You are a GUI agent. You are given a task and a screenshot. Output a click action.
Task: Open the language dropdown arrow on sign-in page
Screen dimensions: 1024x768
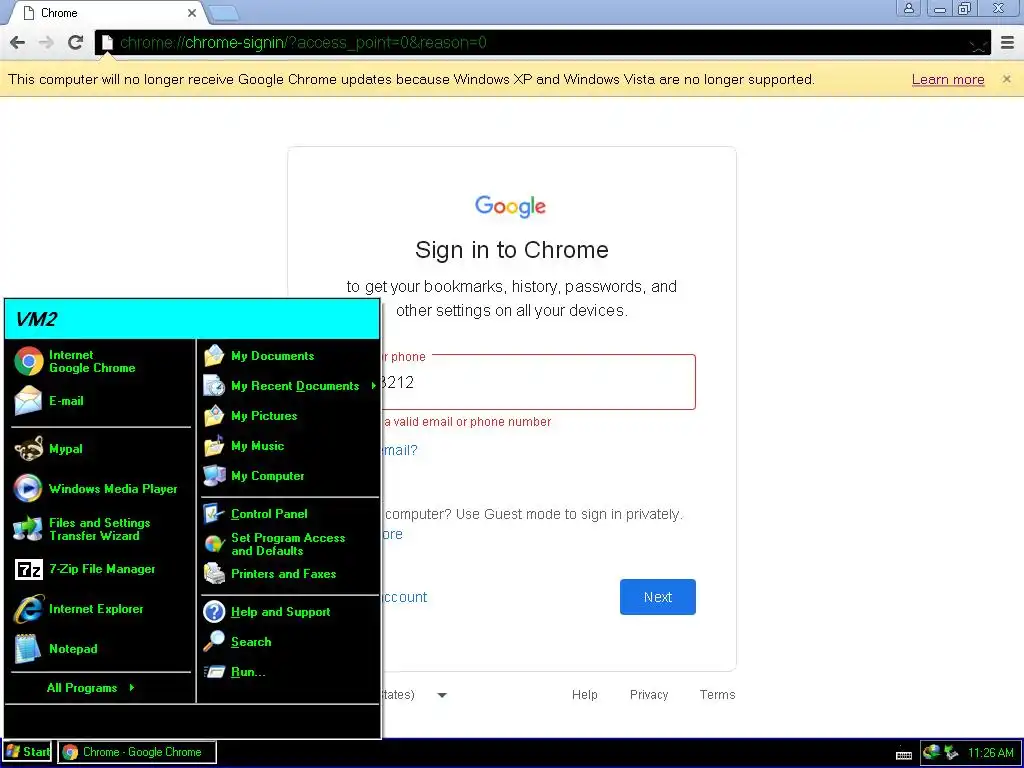(x=442, y=695)
